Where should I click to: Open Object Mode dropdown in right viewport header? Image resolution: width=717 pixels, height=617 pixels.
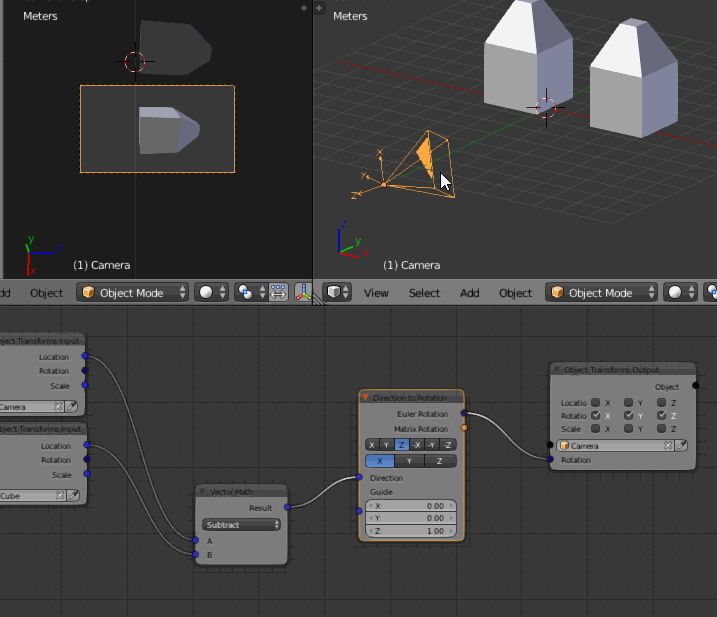pos(601,292)
